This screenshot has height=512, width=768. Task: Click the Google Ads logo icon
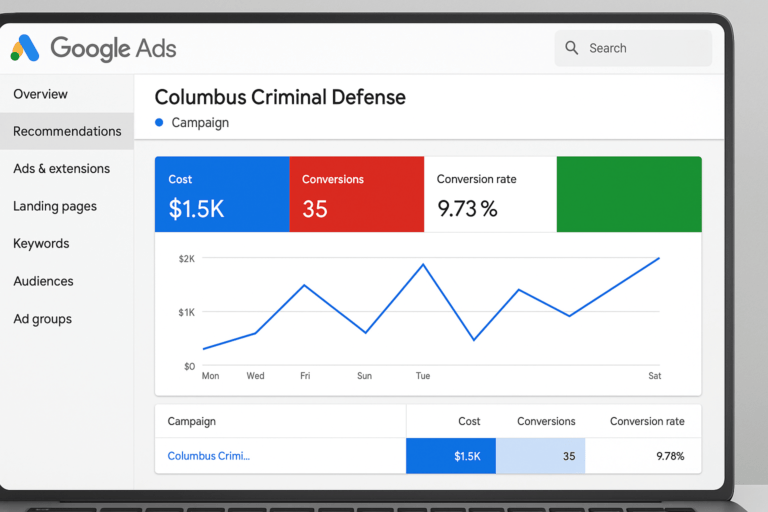coord(25,48)
